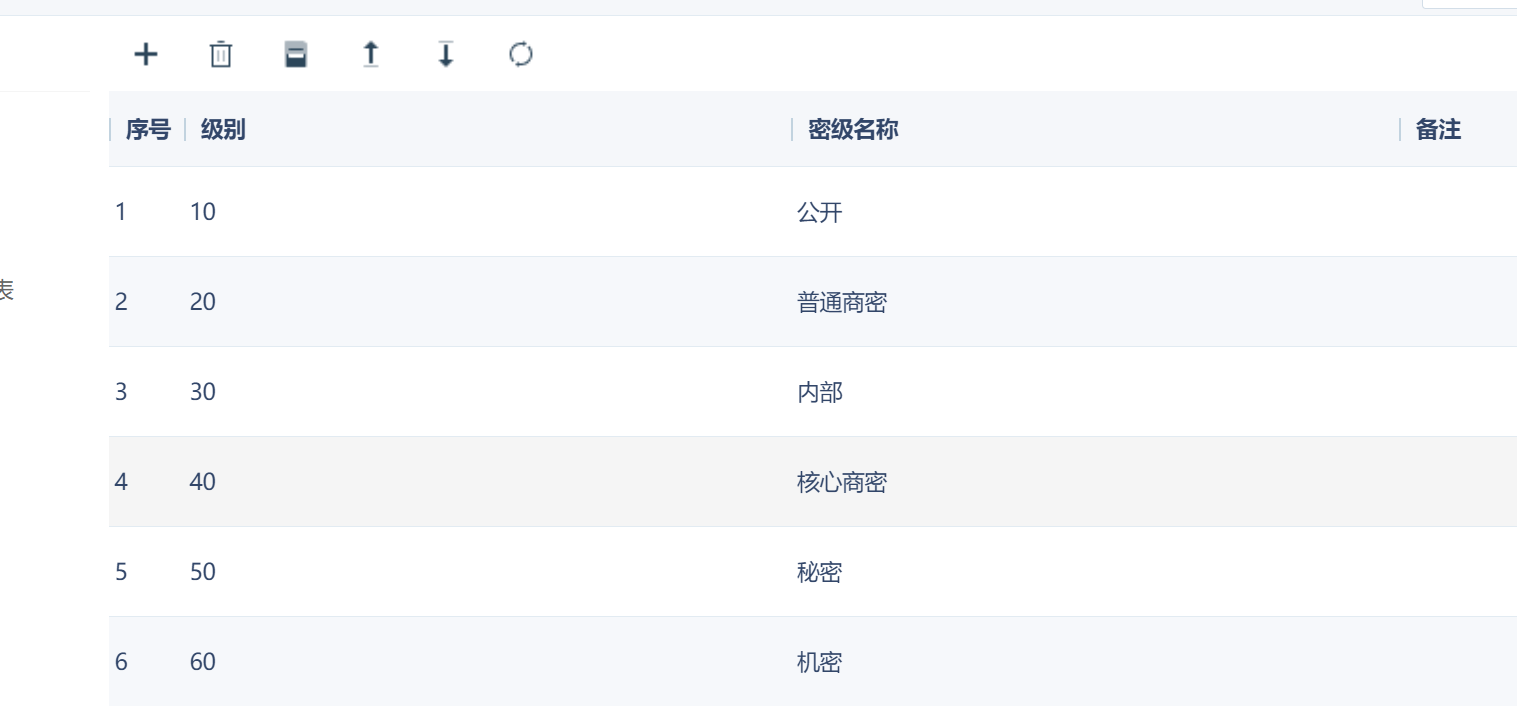Click the save disk icon
Screen dimensions: 1517x706
pyautogui.click(x=296, y=55)
